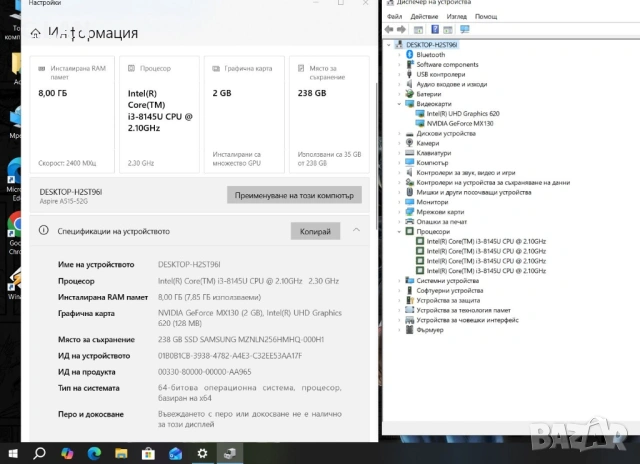Image resolution: width=640 pixels, height=464 pixels.
Task: Select the last Intel Core i3-8145U processor entry
Action: 486,271
